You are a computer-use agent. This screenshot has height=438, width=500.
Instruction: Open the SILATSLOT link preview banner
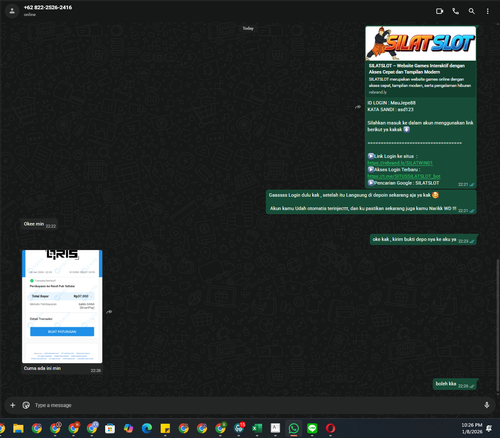click(420, 43)
